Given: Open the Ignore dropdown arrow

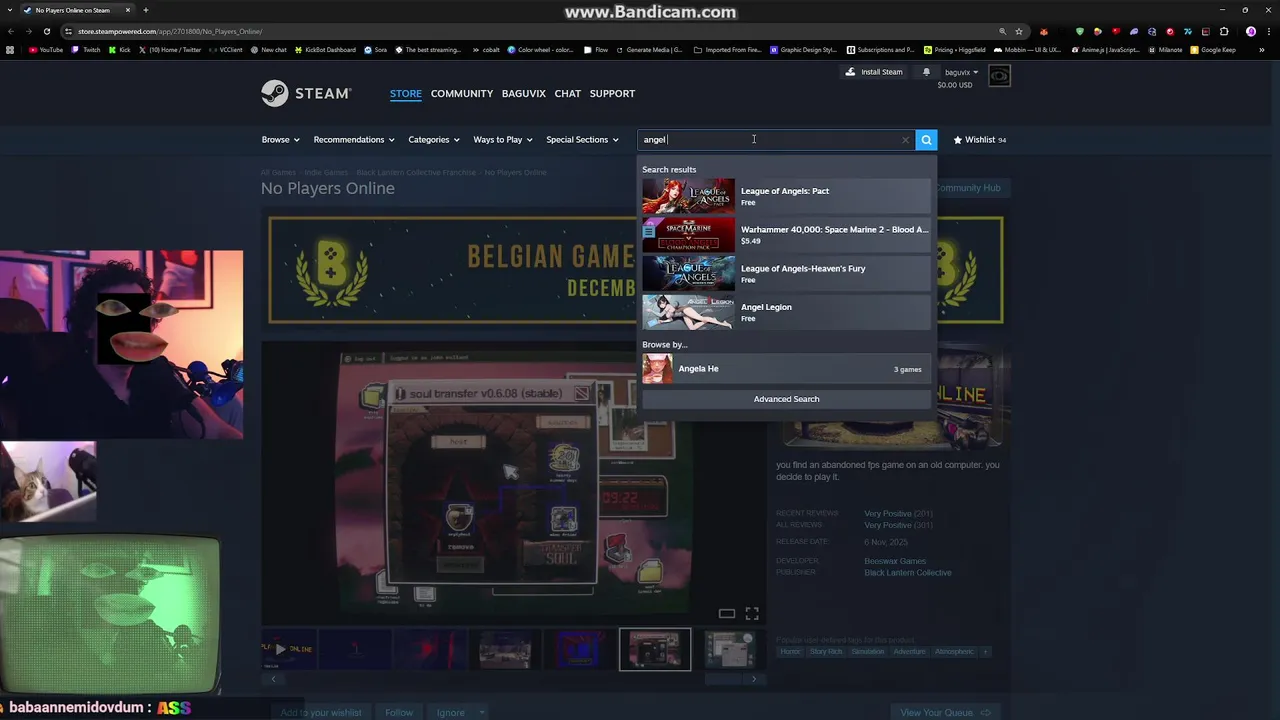Looking at the screenshot, I should coord(482,713).
